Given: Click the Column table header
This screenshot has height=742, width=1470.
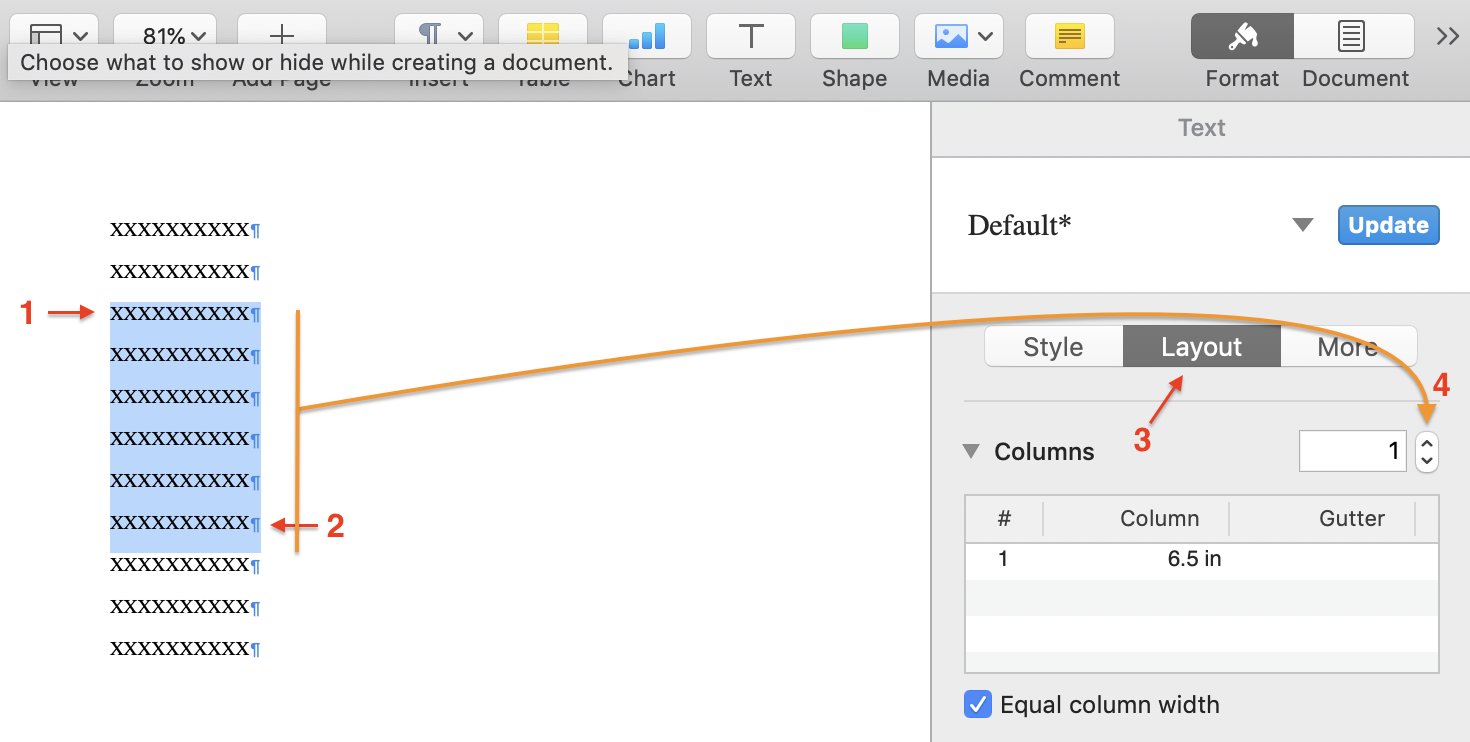Looking at the screenshot, I should (1159, 518).
